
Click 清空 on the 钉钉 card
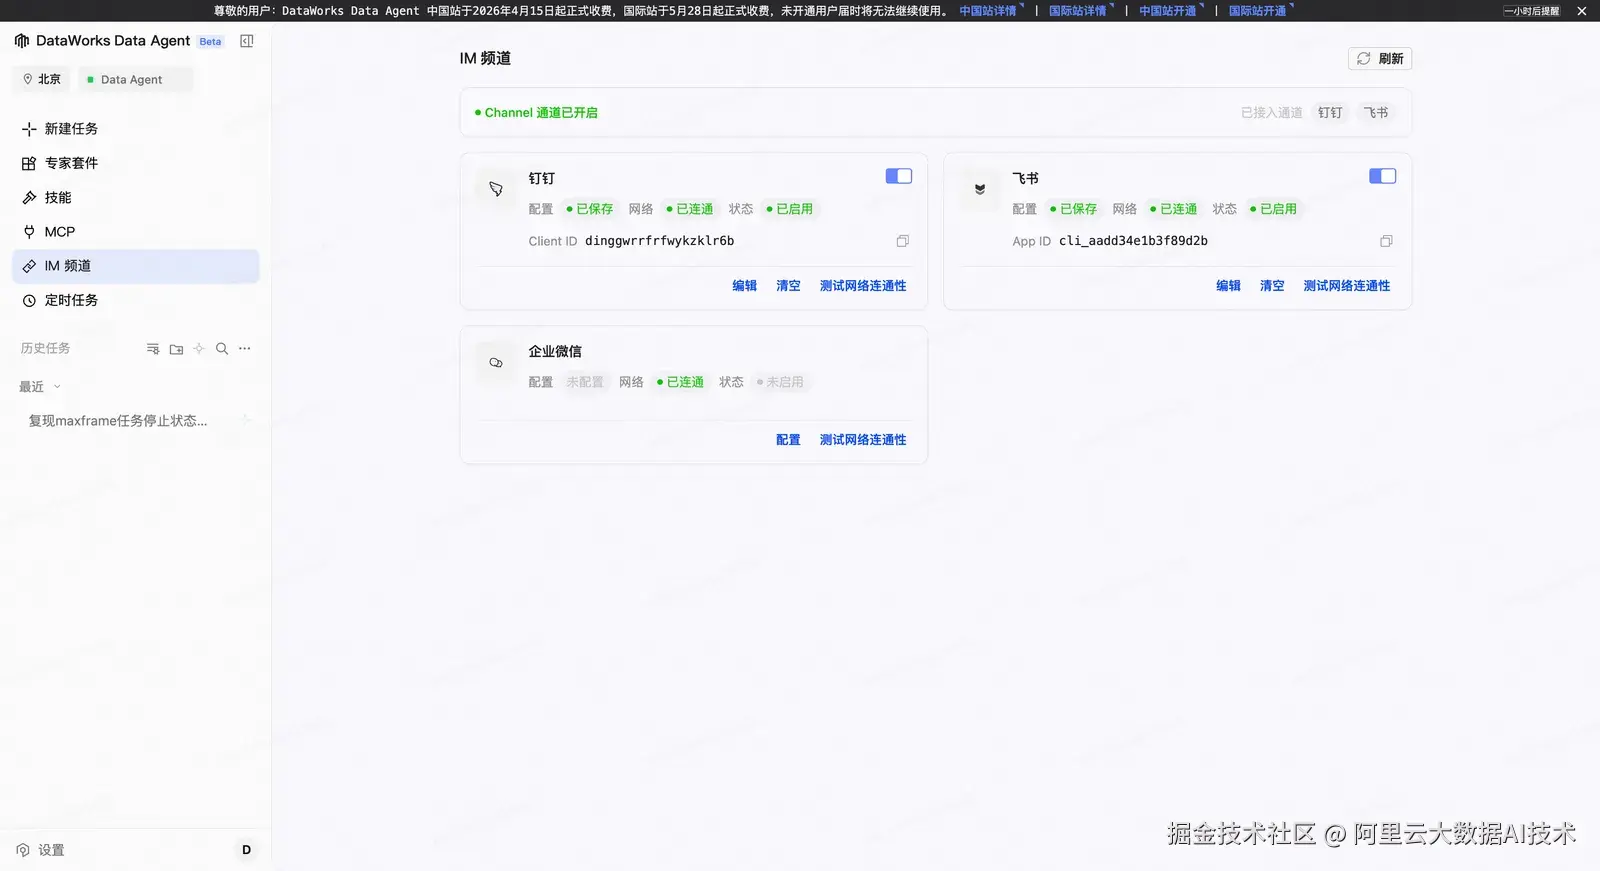[x=789, y=286]
